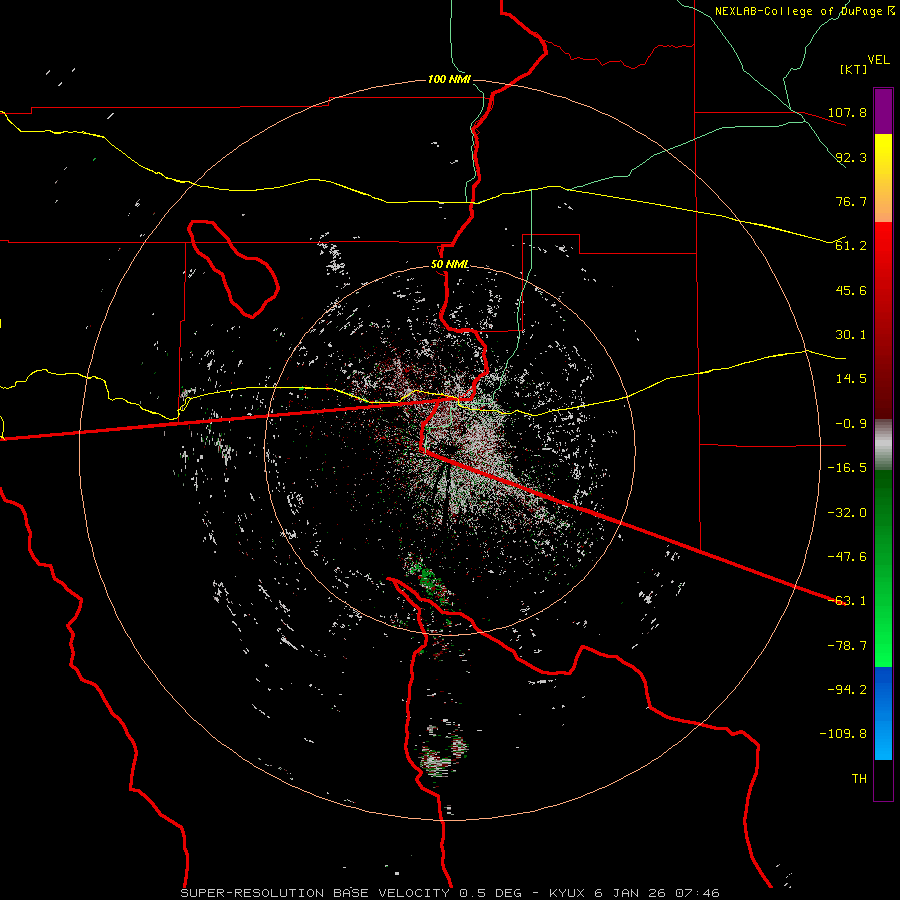Click the 61.2 velocity scale value

click(x=851, y=246)
